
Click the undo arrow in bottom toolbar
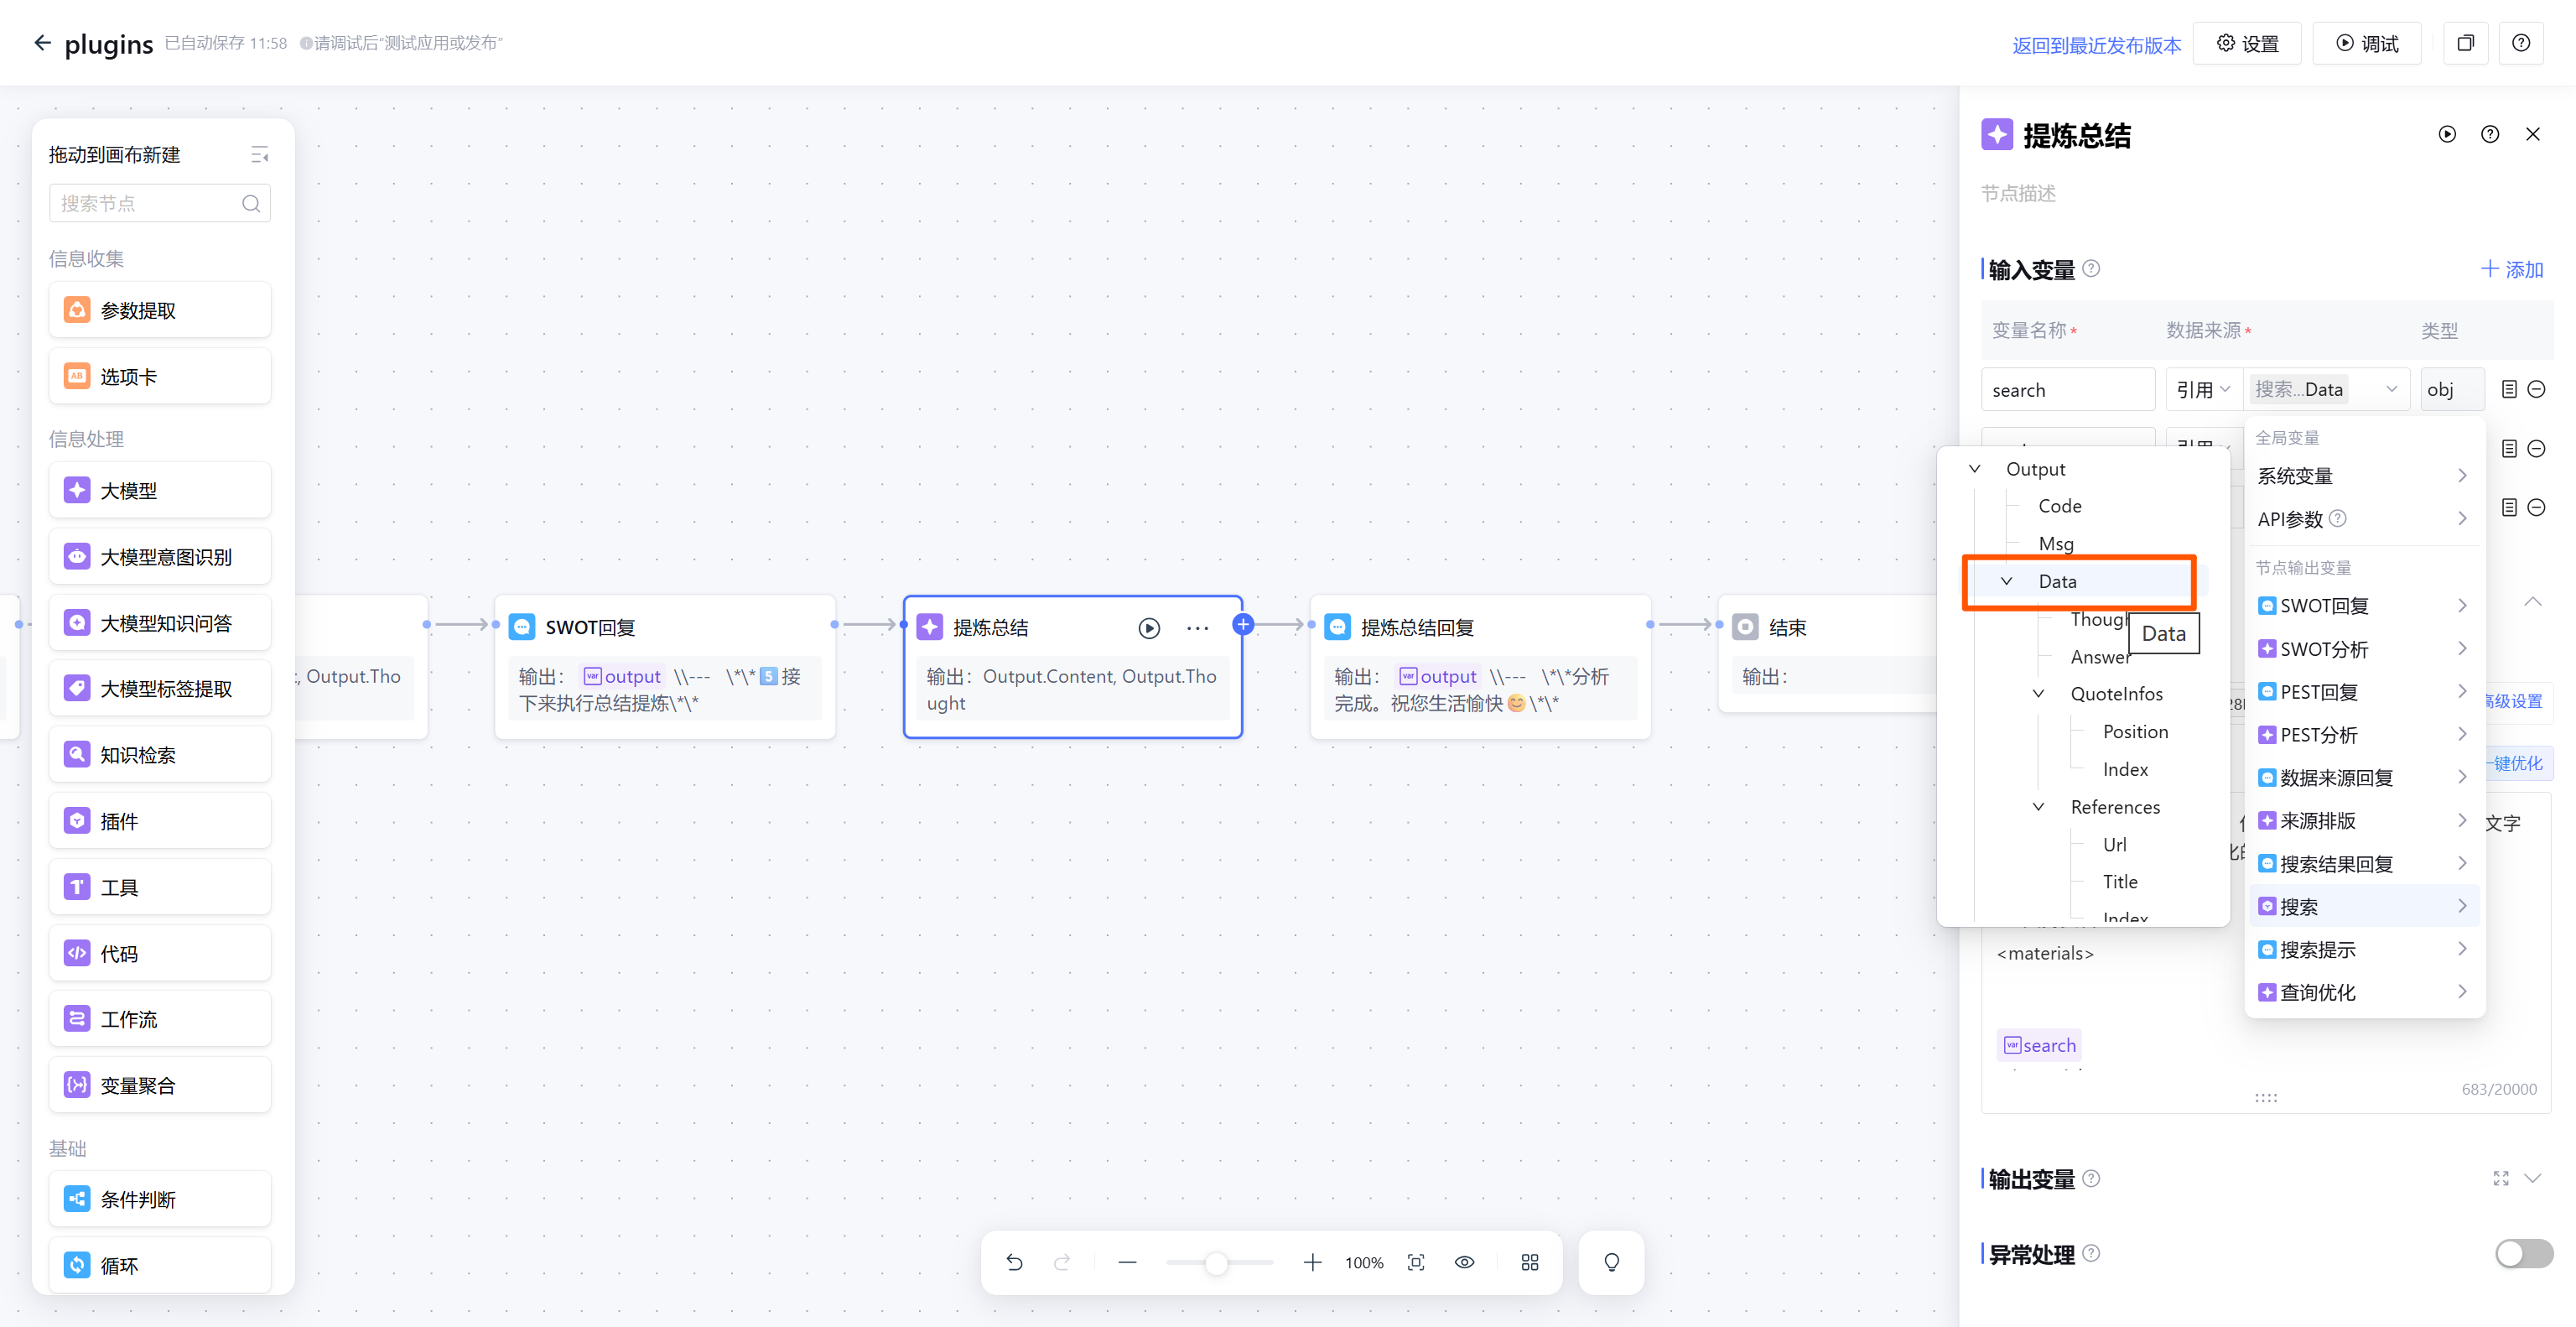point(1014,1262)
